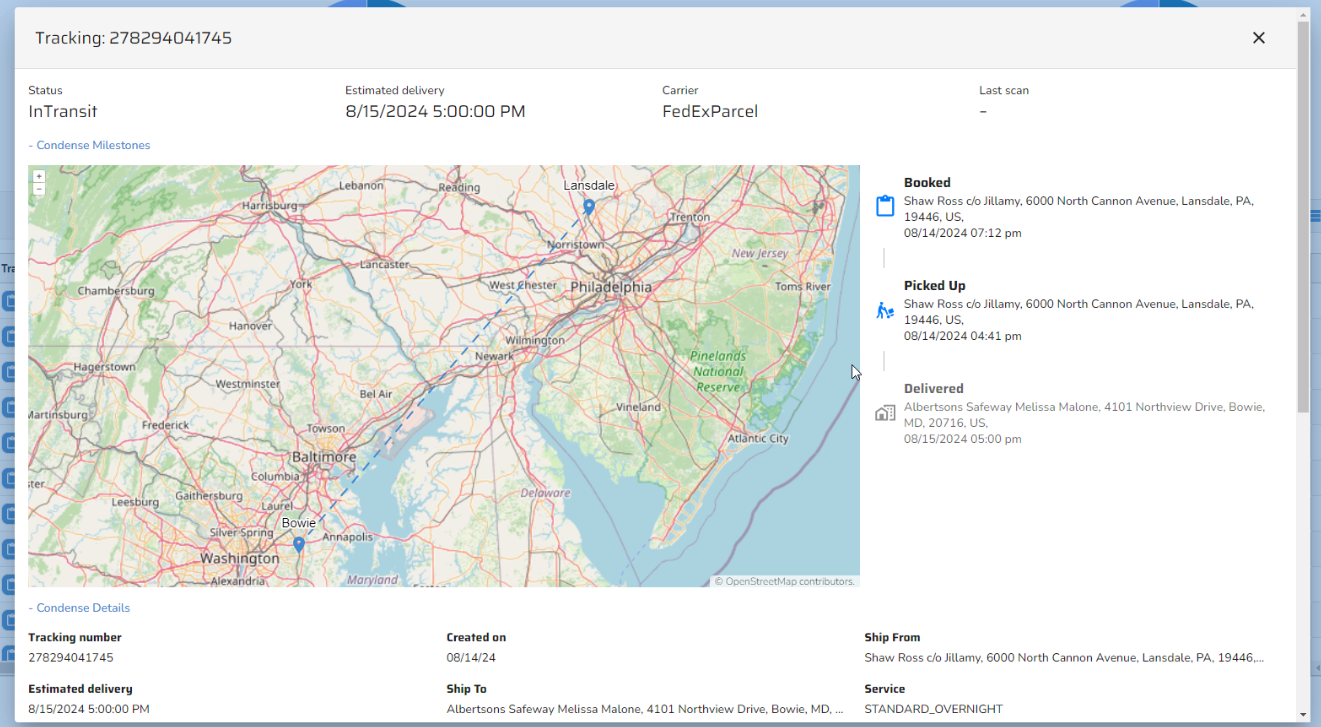This screenshot has width=1321, height=727.
Task: Select the Delivered milestone warehouse icon
Action: point(885,413)
